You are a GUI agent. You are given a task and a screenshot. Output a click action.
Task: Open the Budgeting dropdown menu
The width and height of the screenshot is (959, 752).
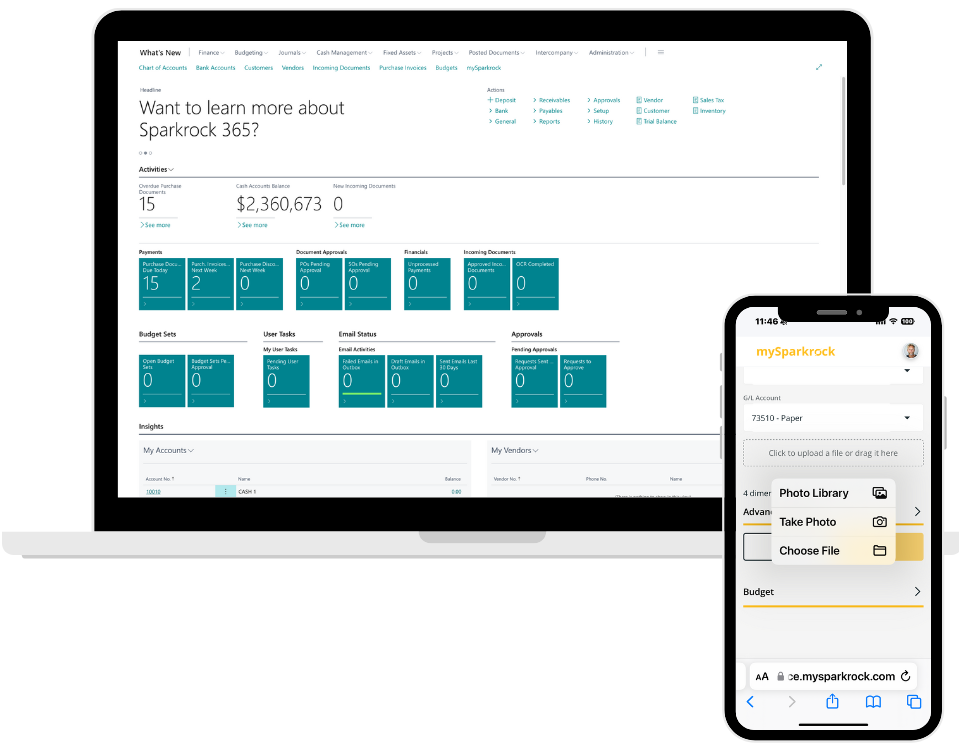pos(251,53)
